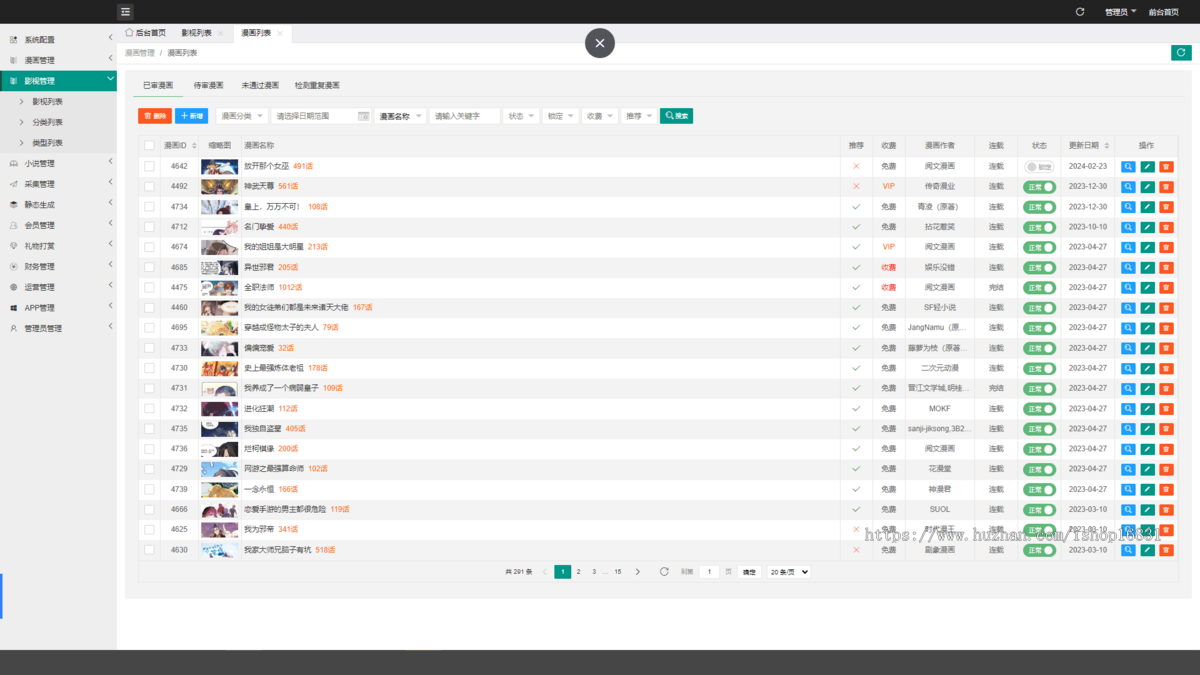1200x675 pixels.
Task: Click the edit pencil for row 4460
Action: [x=1147, y=308]
